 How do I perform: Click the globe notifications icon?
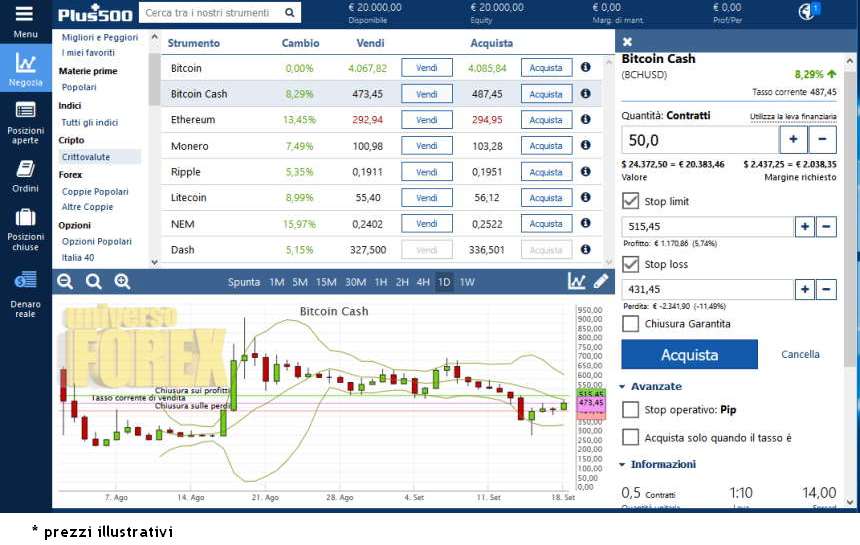click(x=808, y=12)
